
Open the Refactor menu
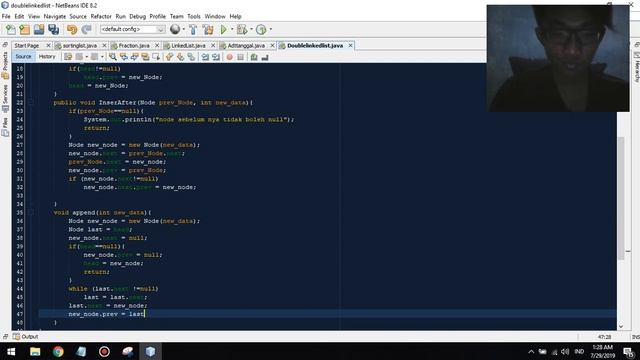[x=101, y=16]
